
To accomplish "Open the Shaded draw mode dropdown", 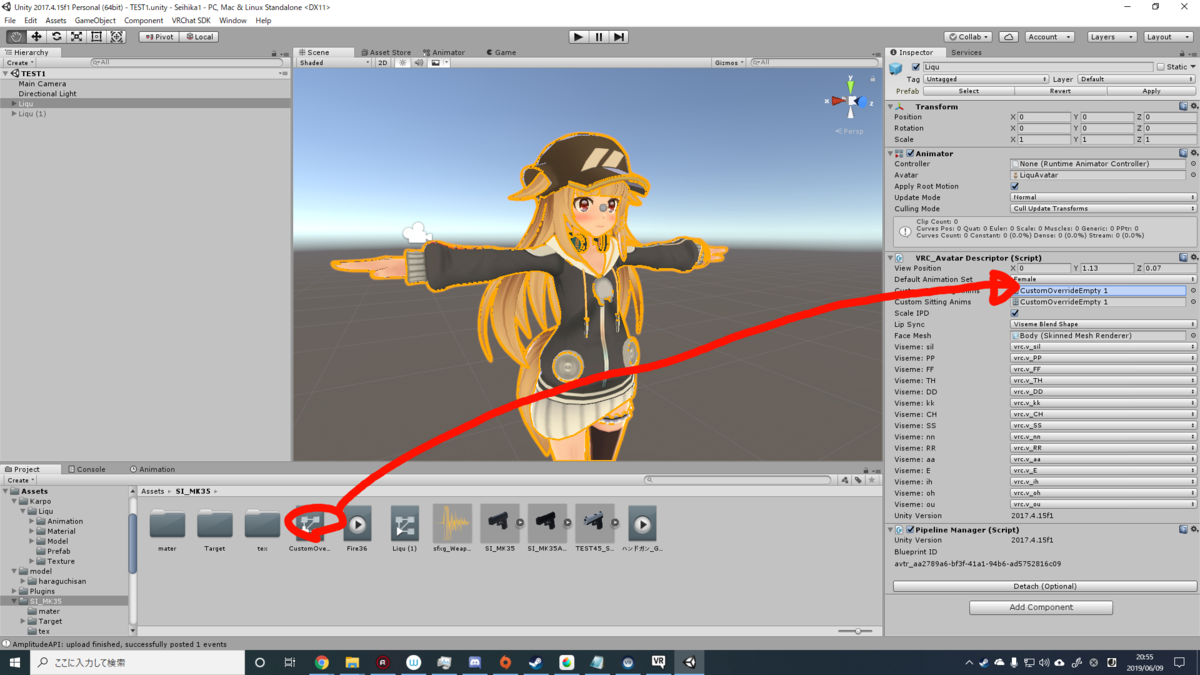I will point(334,63).
